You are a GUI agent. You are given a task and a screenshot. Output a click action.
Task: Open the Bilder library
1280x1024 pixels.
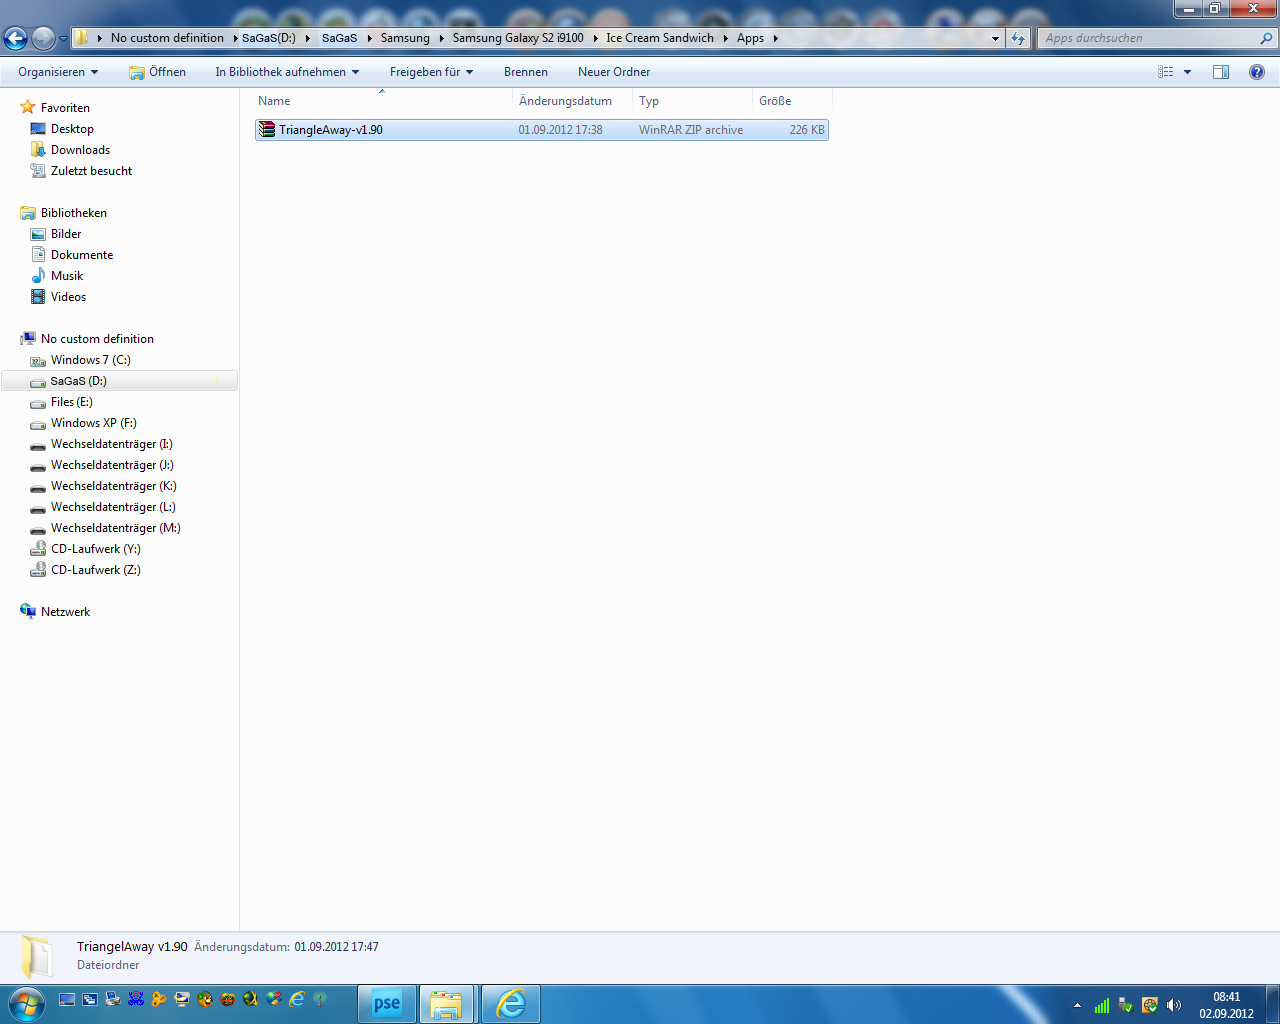pos(66,234)
